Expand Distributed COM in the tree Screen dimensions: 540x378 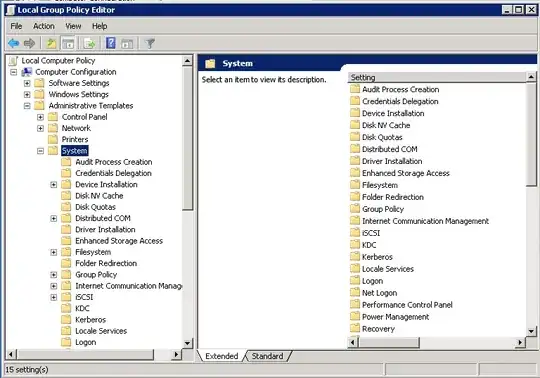click(54, 218)
